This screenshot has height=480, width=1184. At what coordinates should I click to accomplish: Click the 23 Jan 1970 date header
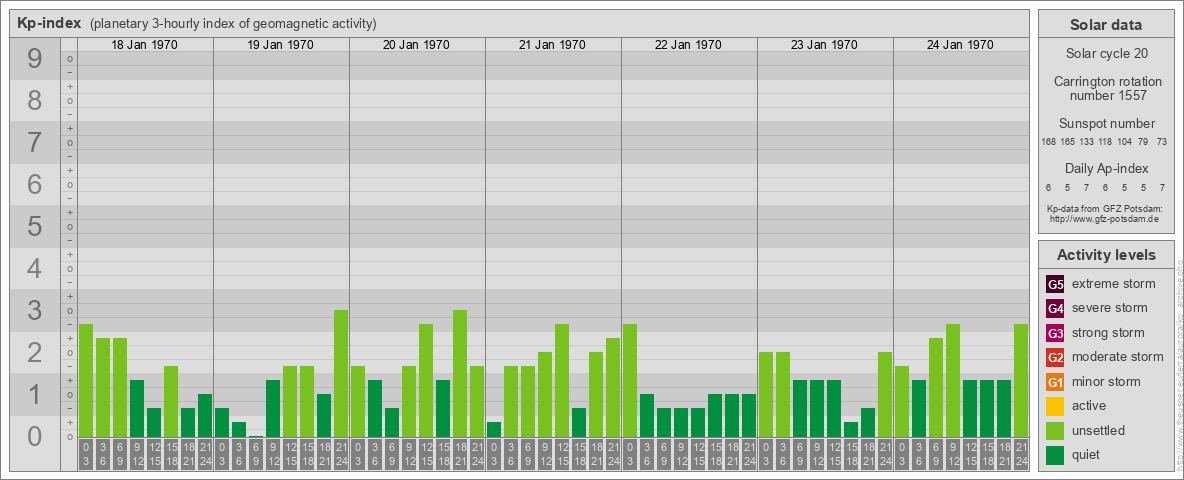(825, 45)
